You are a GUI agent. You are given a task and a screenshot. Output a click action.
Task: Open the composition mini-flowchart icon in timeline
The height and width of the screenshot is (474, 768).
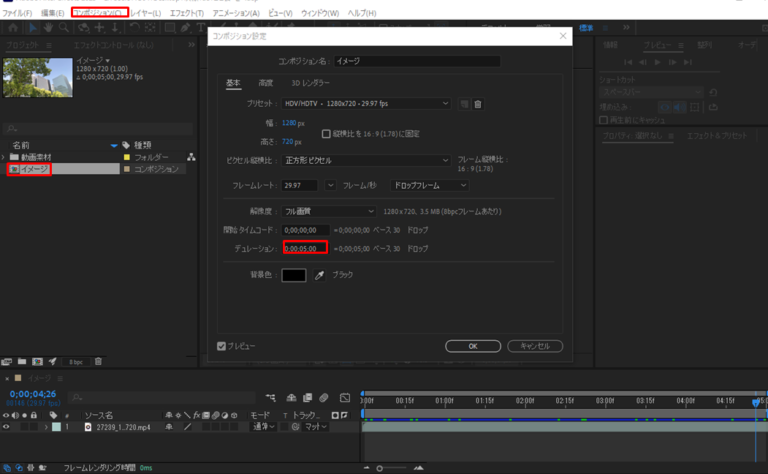[x=270, y=397]
